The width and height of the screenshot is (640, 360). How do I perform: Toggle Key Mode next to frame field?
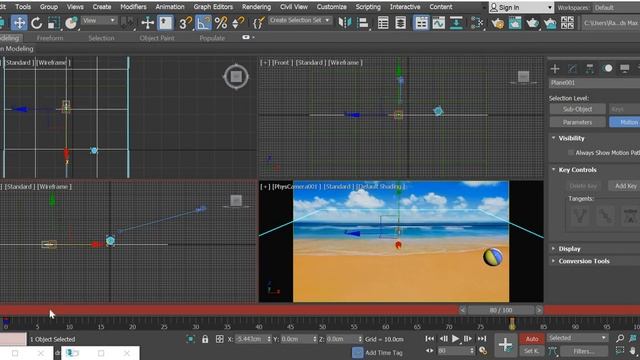430,351
